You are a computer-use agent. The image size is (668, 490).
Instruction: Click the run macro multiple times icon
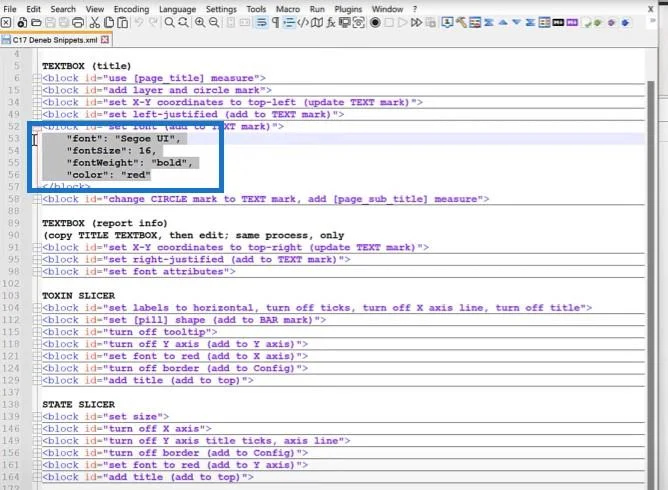(x=416, y=23)
